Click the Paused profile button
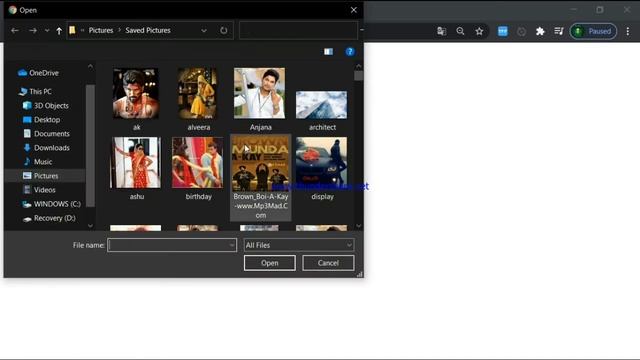Image resolution: width=640 pixels, height=360 pixels. point(593,31)
